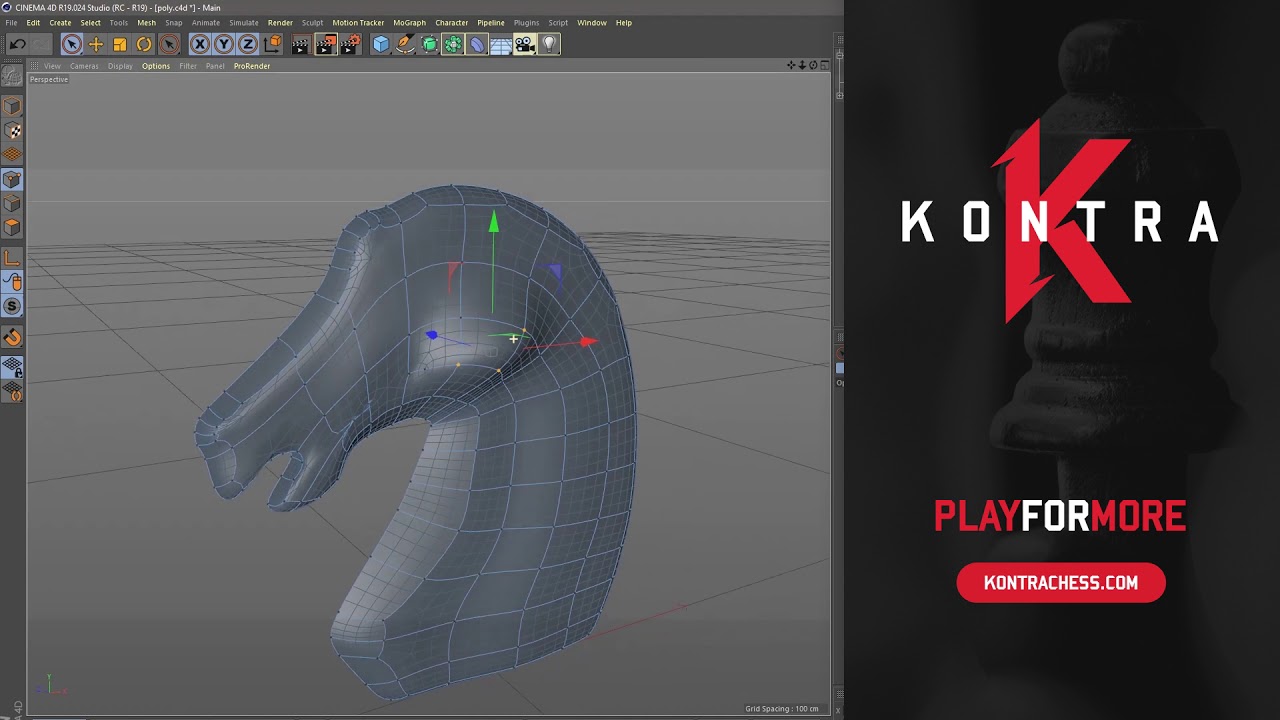Click the Floor environment icon
This screenshot has height=720, width=1280.
click(x=501, y=44)
